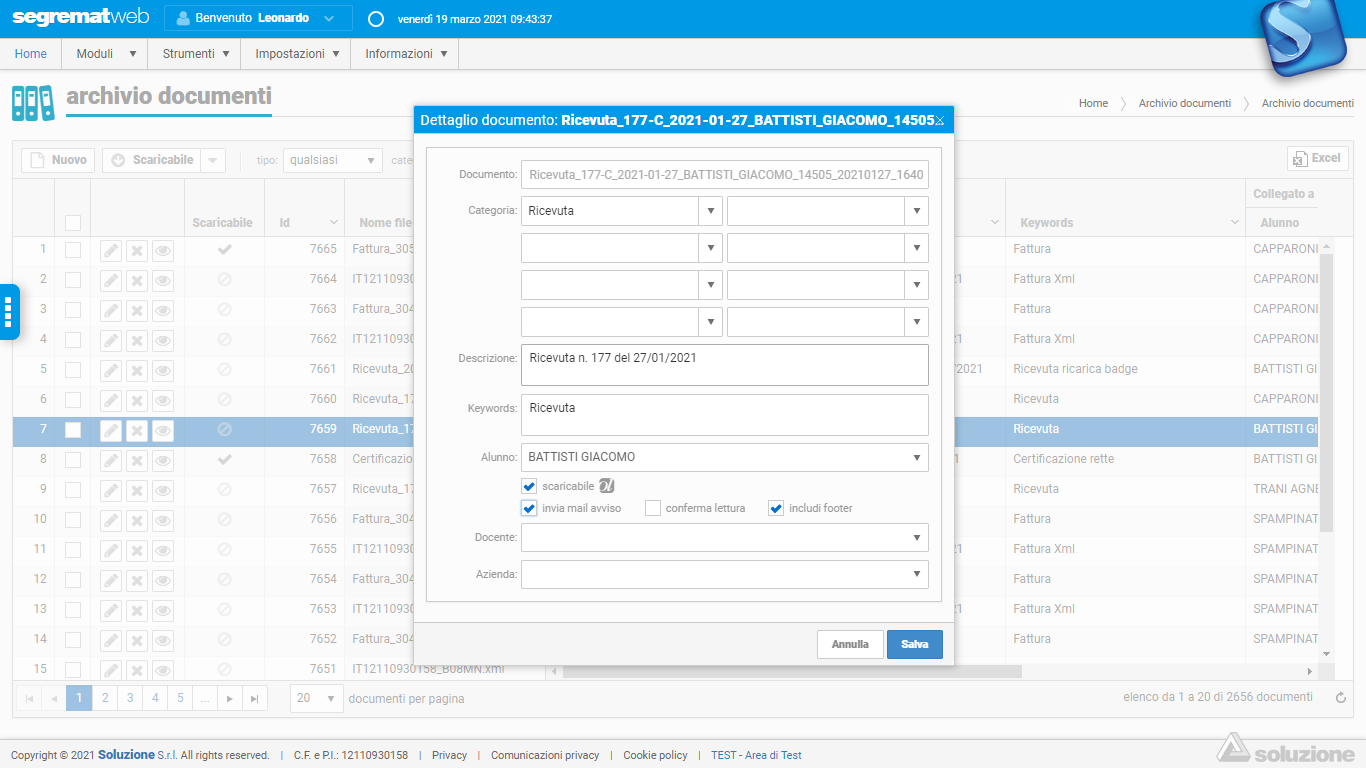This screenshot has height=768, width=1366.
Task: Check the row 10 selection checkbox
Action: 73,519
